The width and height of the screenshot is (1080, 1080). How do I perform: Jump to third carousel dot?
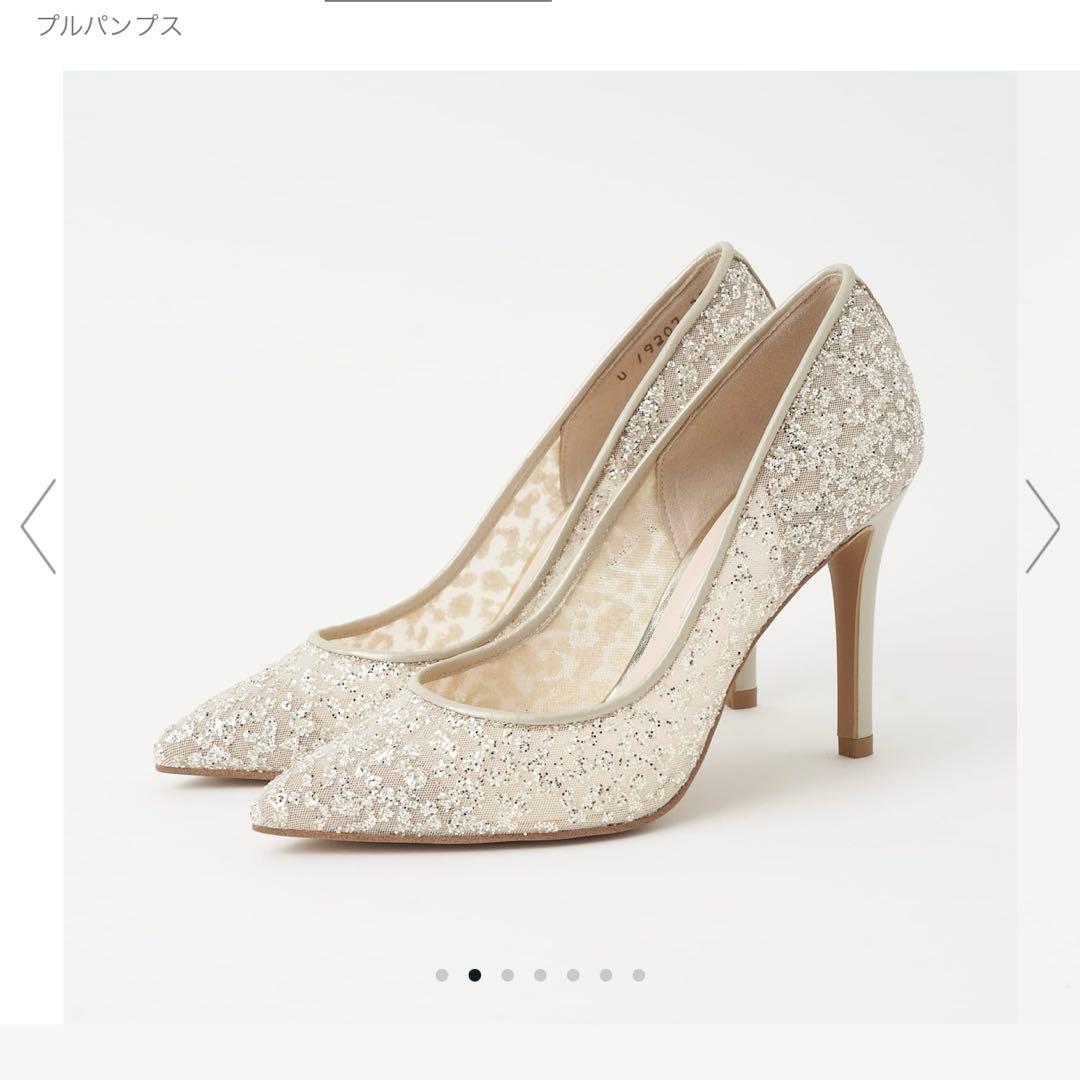click(x=508, y=975)
